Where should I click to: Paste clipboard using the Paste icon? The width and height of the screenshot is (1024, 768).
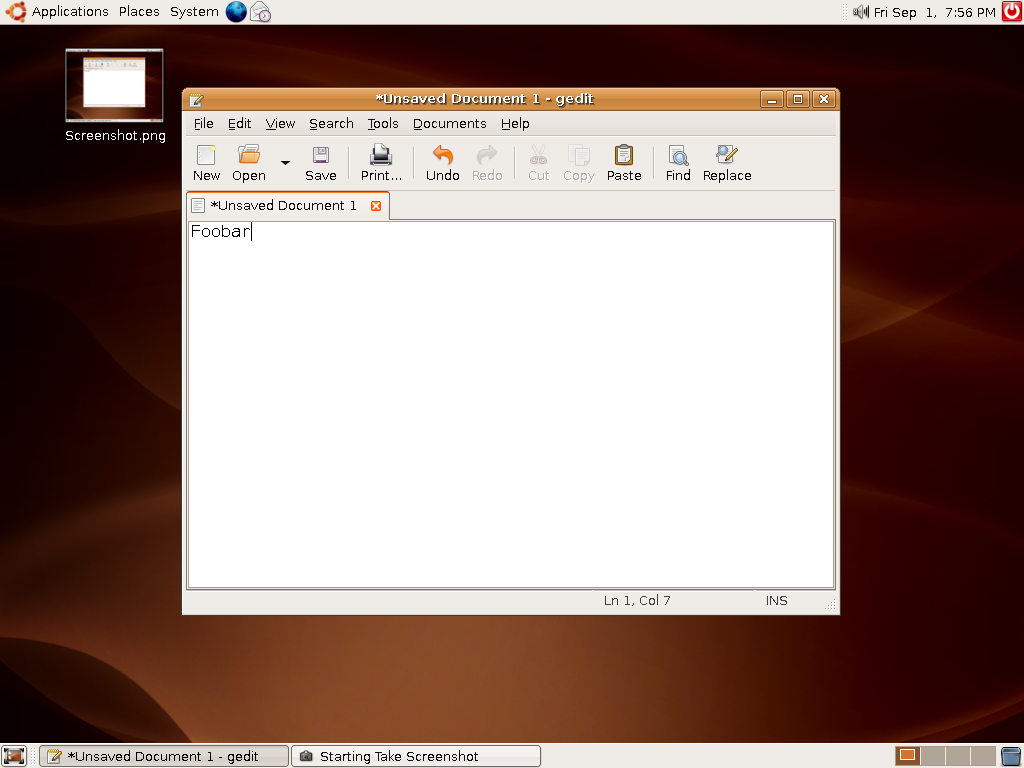tap(623, 163)
